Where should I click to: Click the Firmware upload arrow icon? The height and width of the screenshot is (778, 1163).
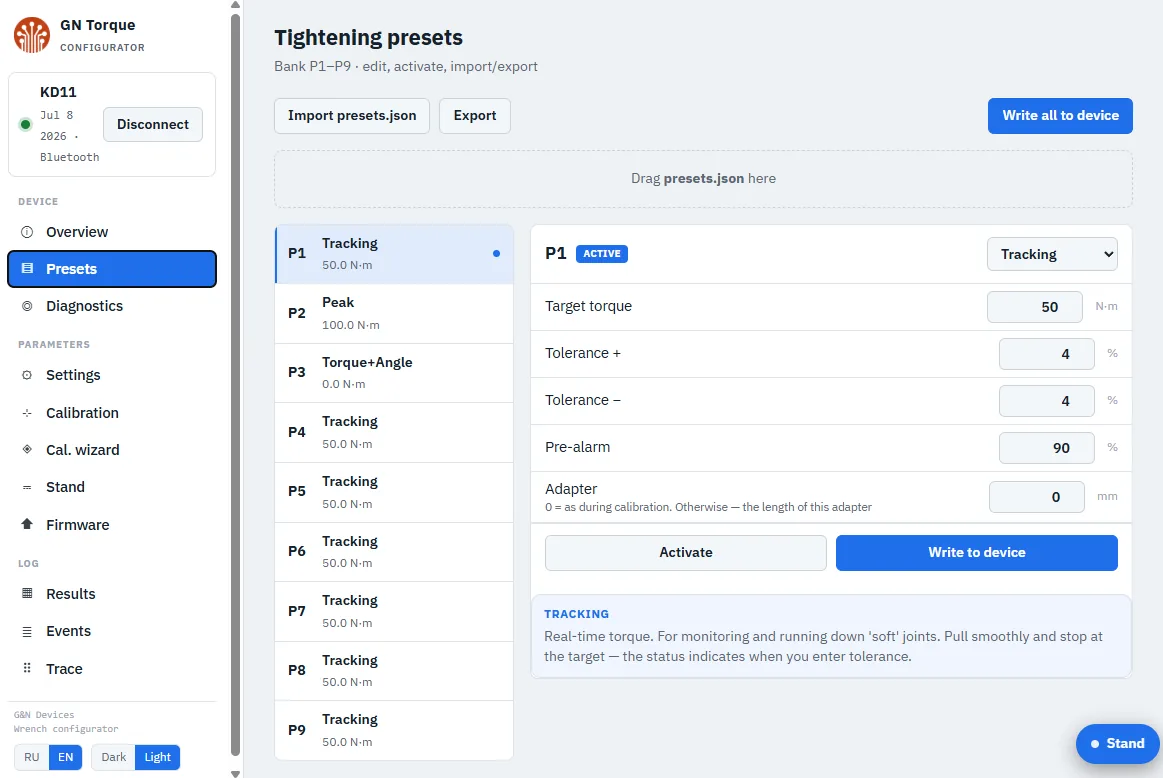27,524
